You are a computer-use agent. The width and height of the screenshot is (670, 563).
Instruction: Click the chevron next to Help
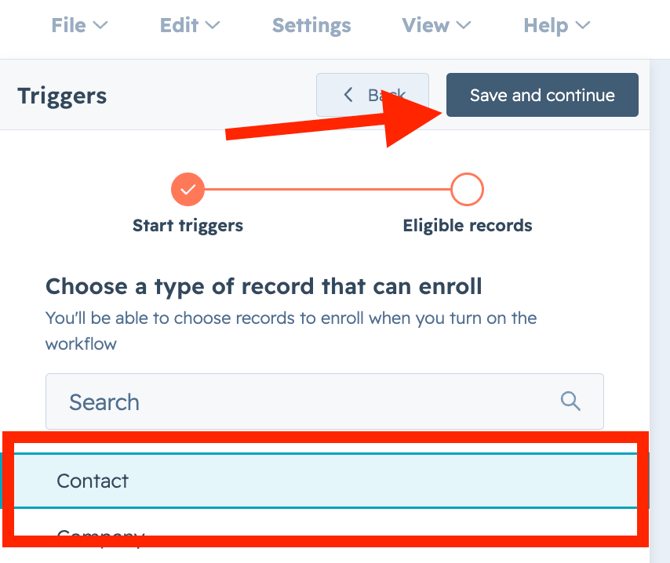(582, 26)
